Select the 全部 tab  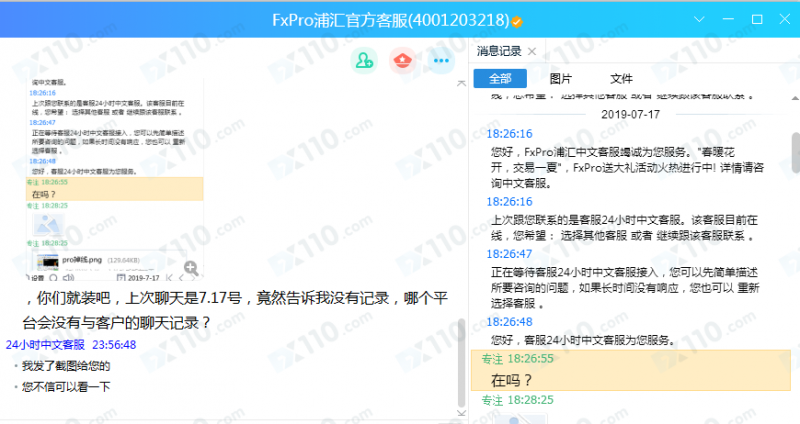500,78
